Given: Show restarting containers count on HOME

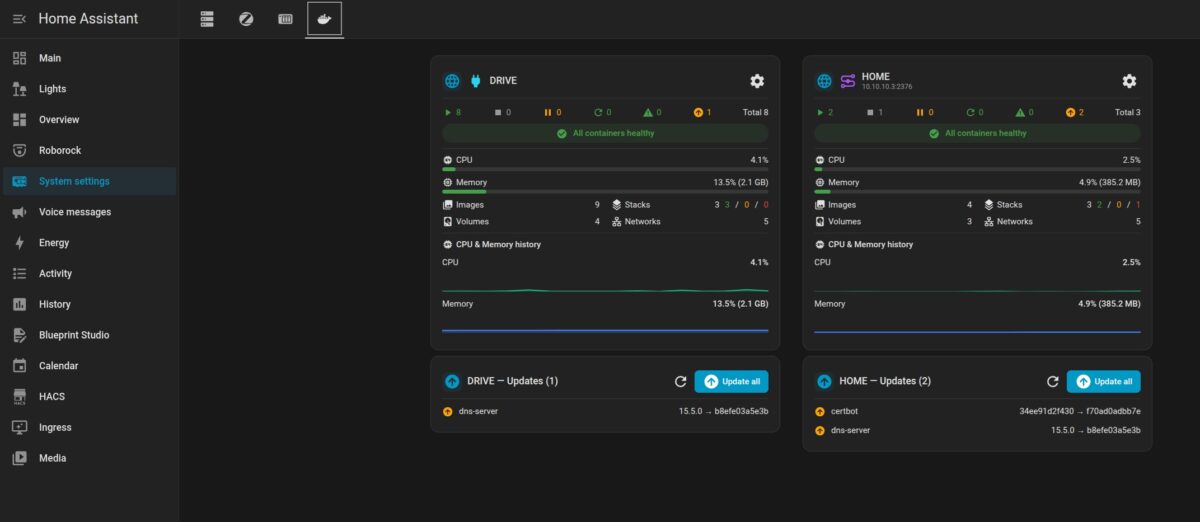Looking at the screenshot, I should (974, 112).
